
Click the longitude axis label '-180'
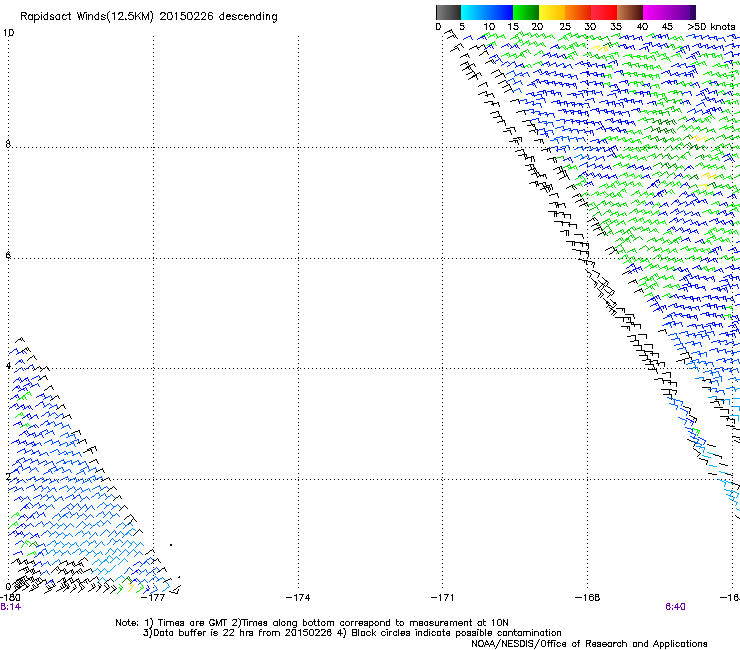pos(10,598)
